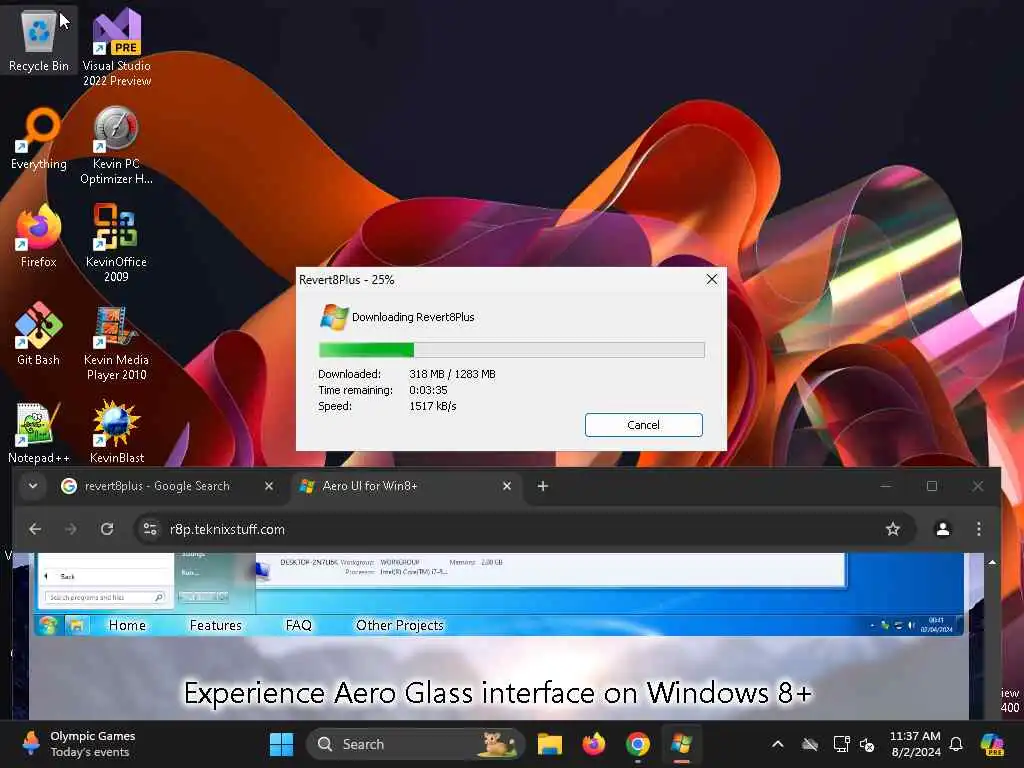Open File Explorer from taskbar
This screenshot has height=768, width=1024.
(550, 744)
